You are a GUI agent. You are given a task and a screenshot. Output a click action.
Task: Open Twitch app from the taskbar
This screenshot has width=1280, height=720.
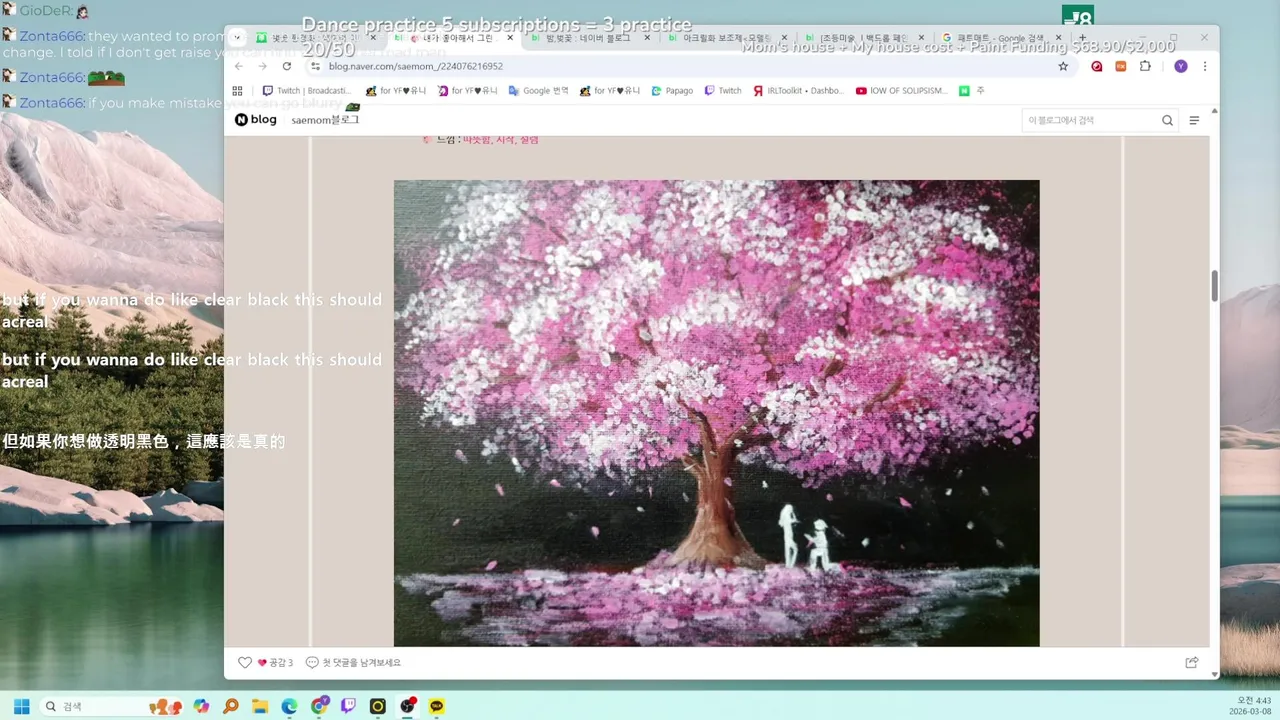click(348, 706)
